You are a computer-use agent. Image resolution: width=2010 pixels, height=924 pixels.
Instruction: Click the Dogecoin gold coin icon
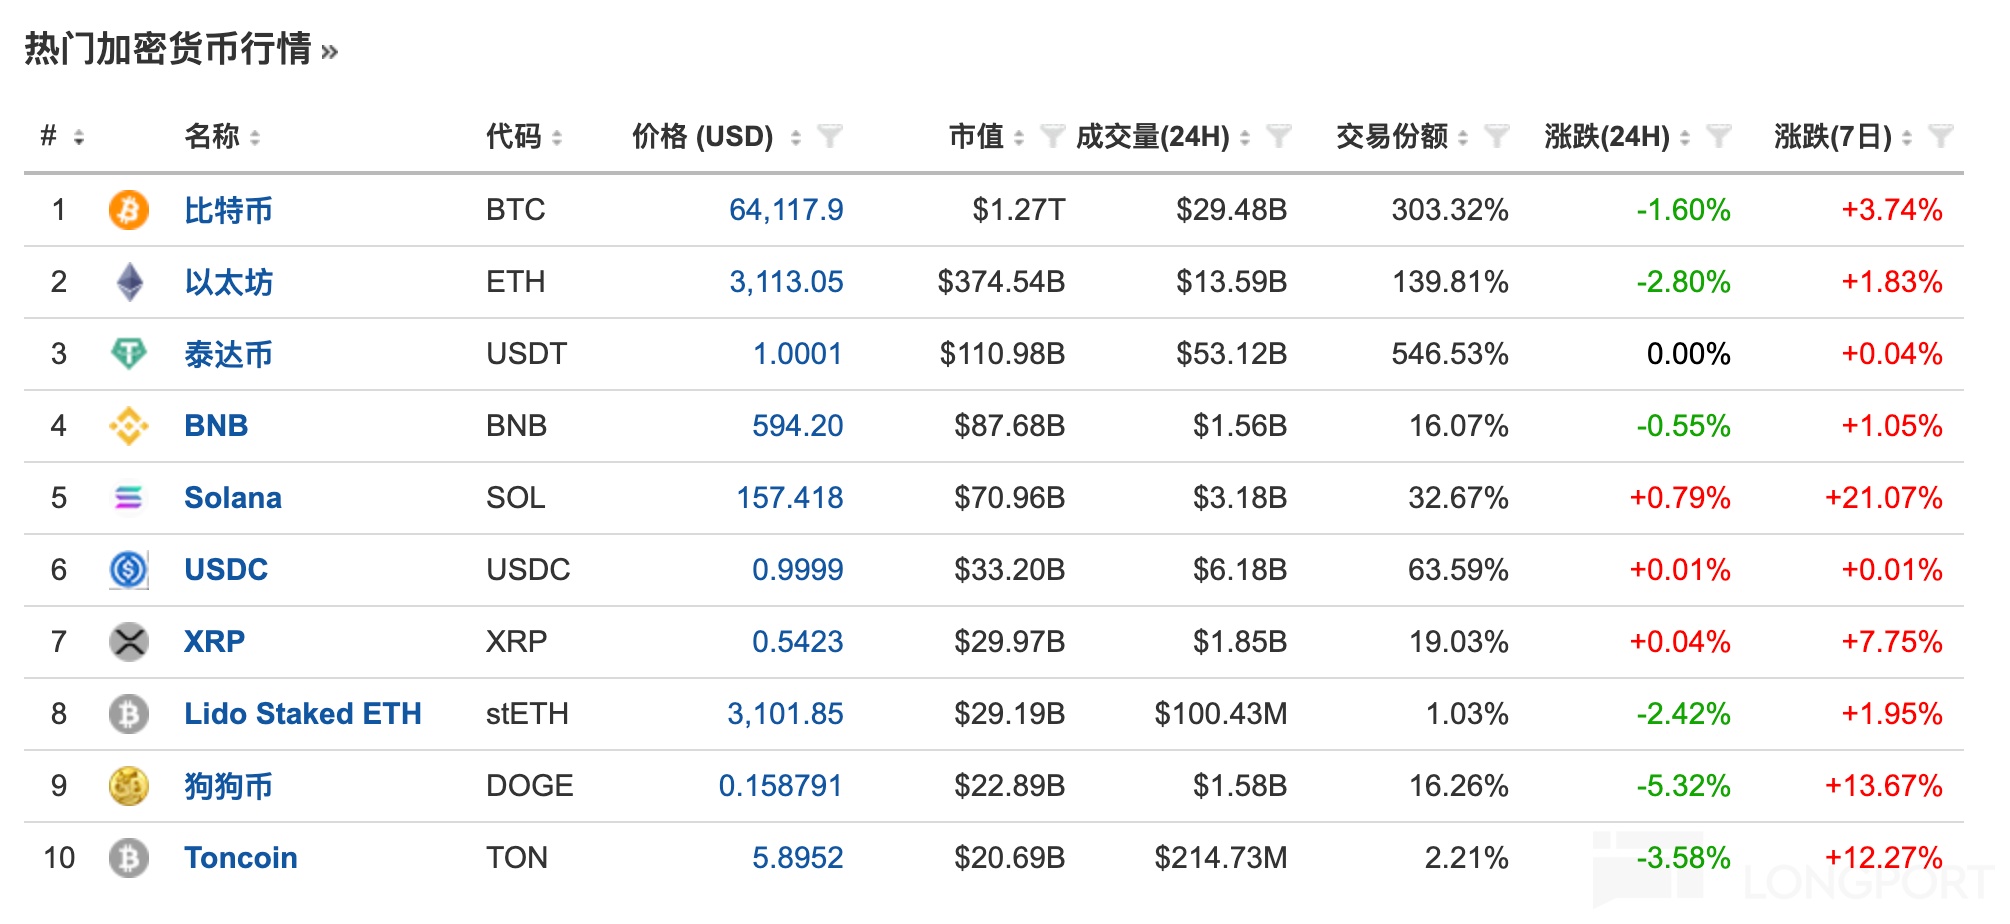coord(128,786)
